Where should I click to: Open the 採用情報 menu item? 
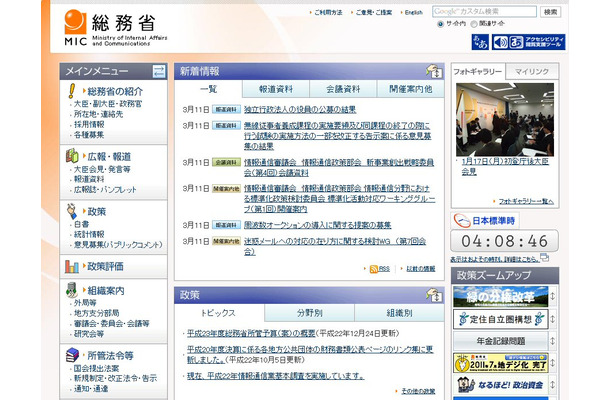click(89, 125)
